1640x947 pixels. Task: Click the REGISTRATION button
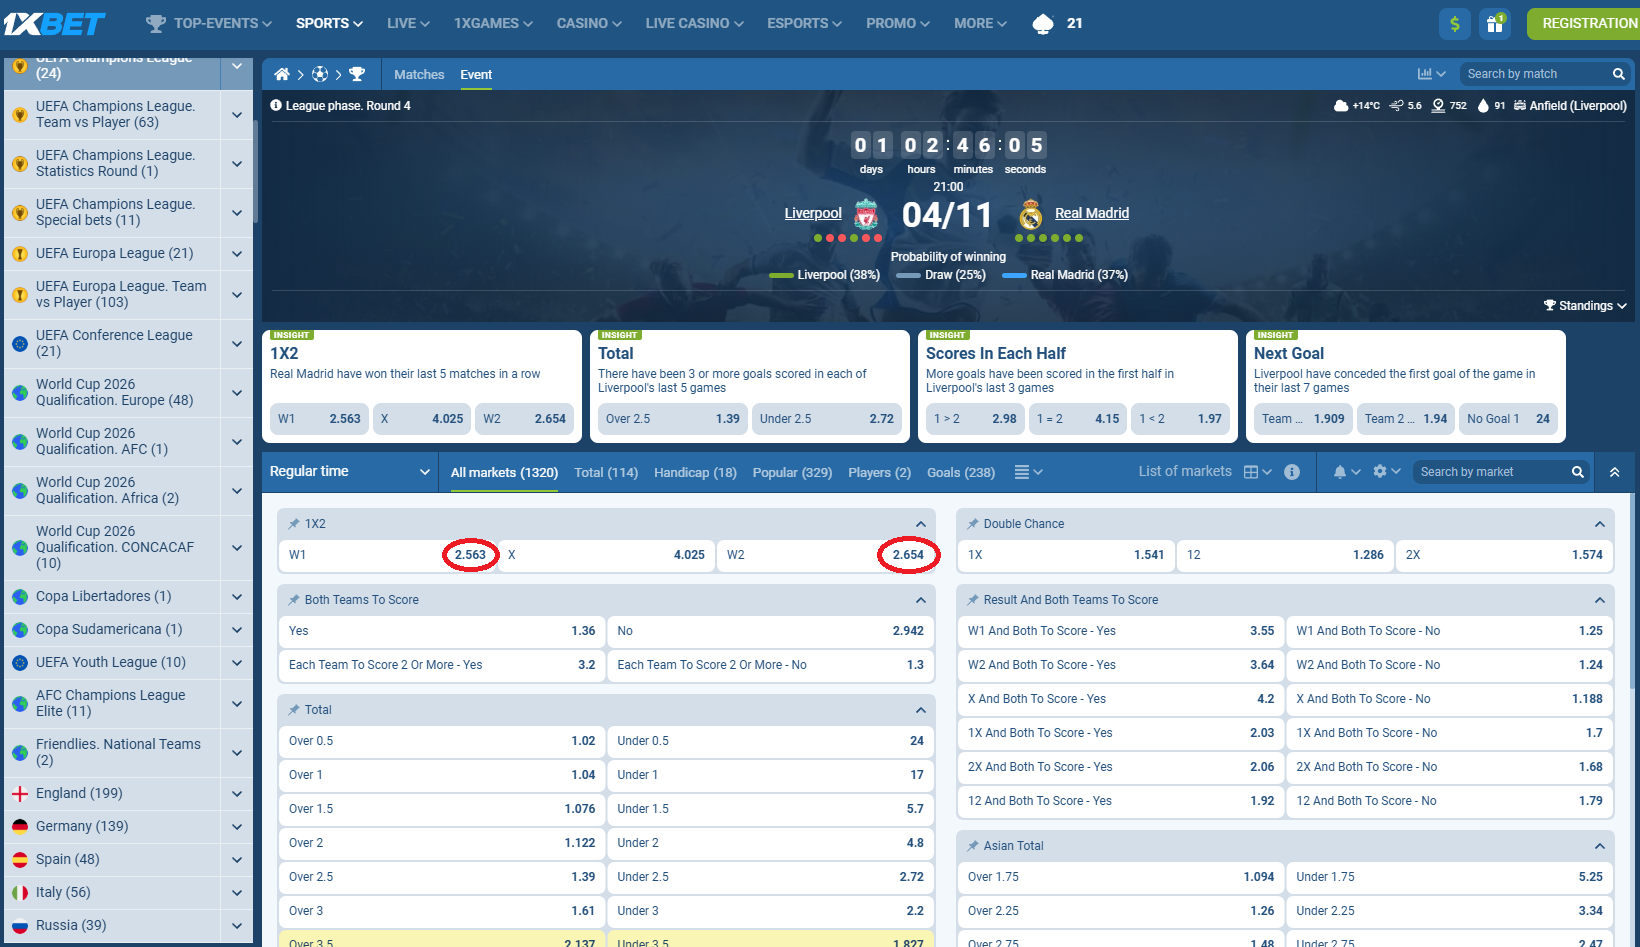(1588, 23)
